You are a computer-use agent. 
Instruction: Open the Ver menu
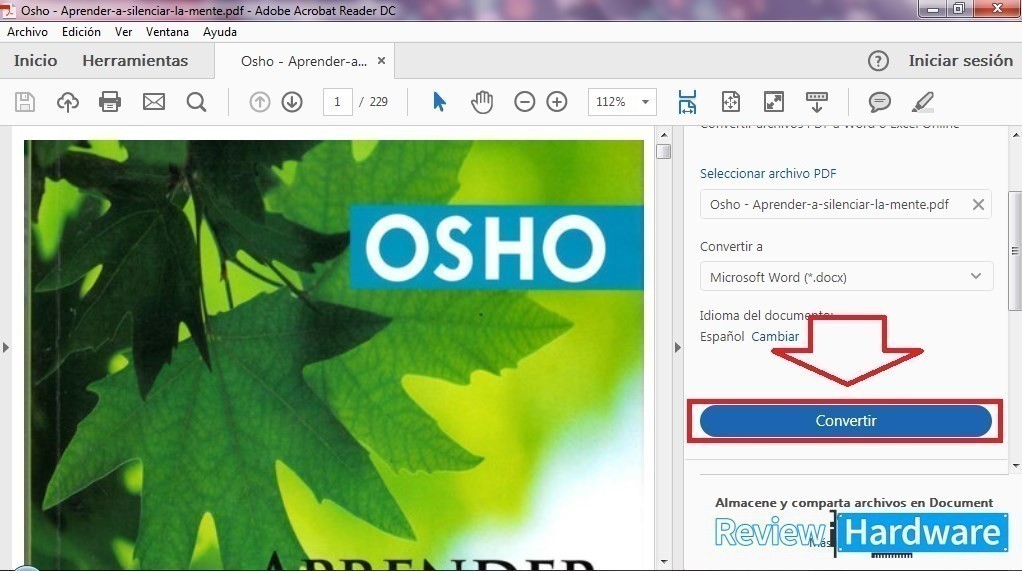(x=123, y=32)
